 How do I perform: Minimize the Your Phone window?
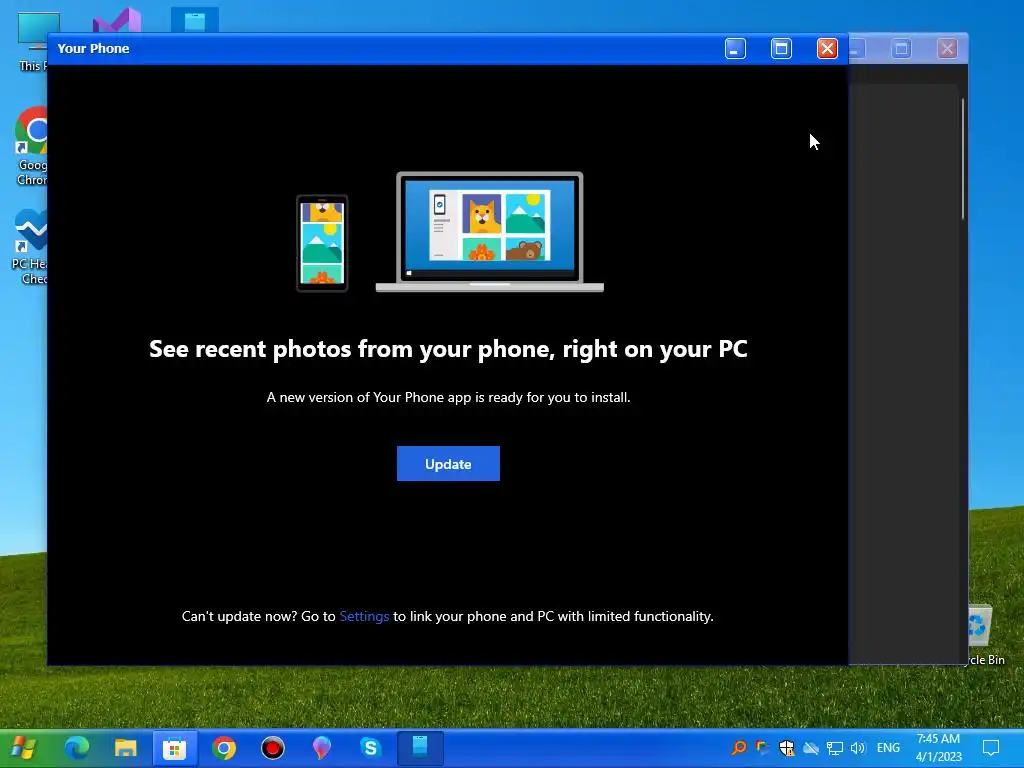click(735, 48)
